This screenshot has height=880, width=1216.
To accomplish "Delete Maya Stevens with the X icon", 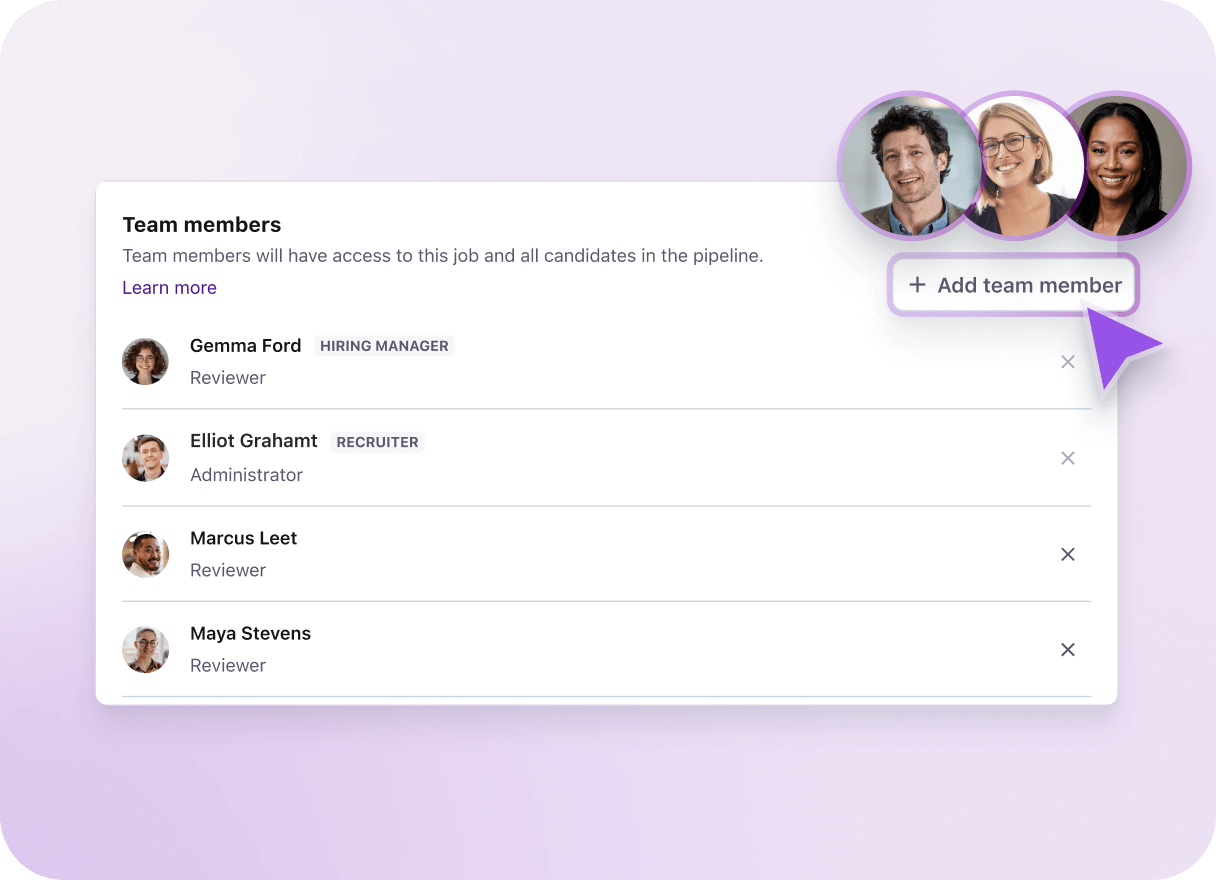I will 1068,650.
